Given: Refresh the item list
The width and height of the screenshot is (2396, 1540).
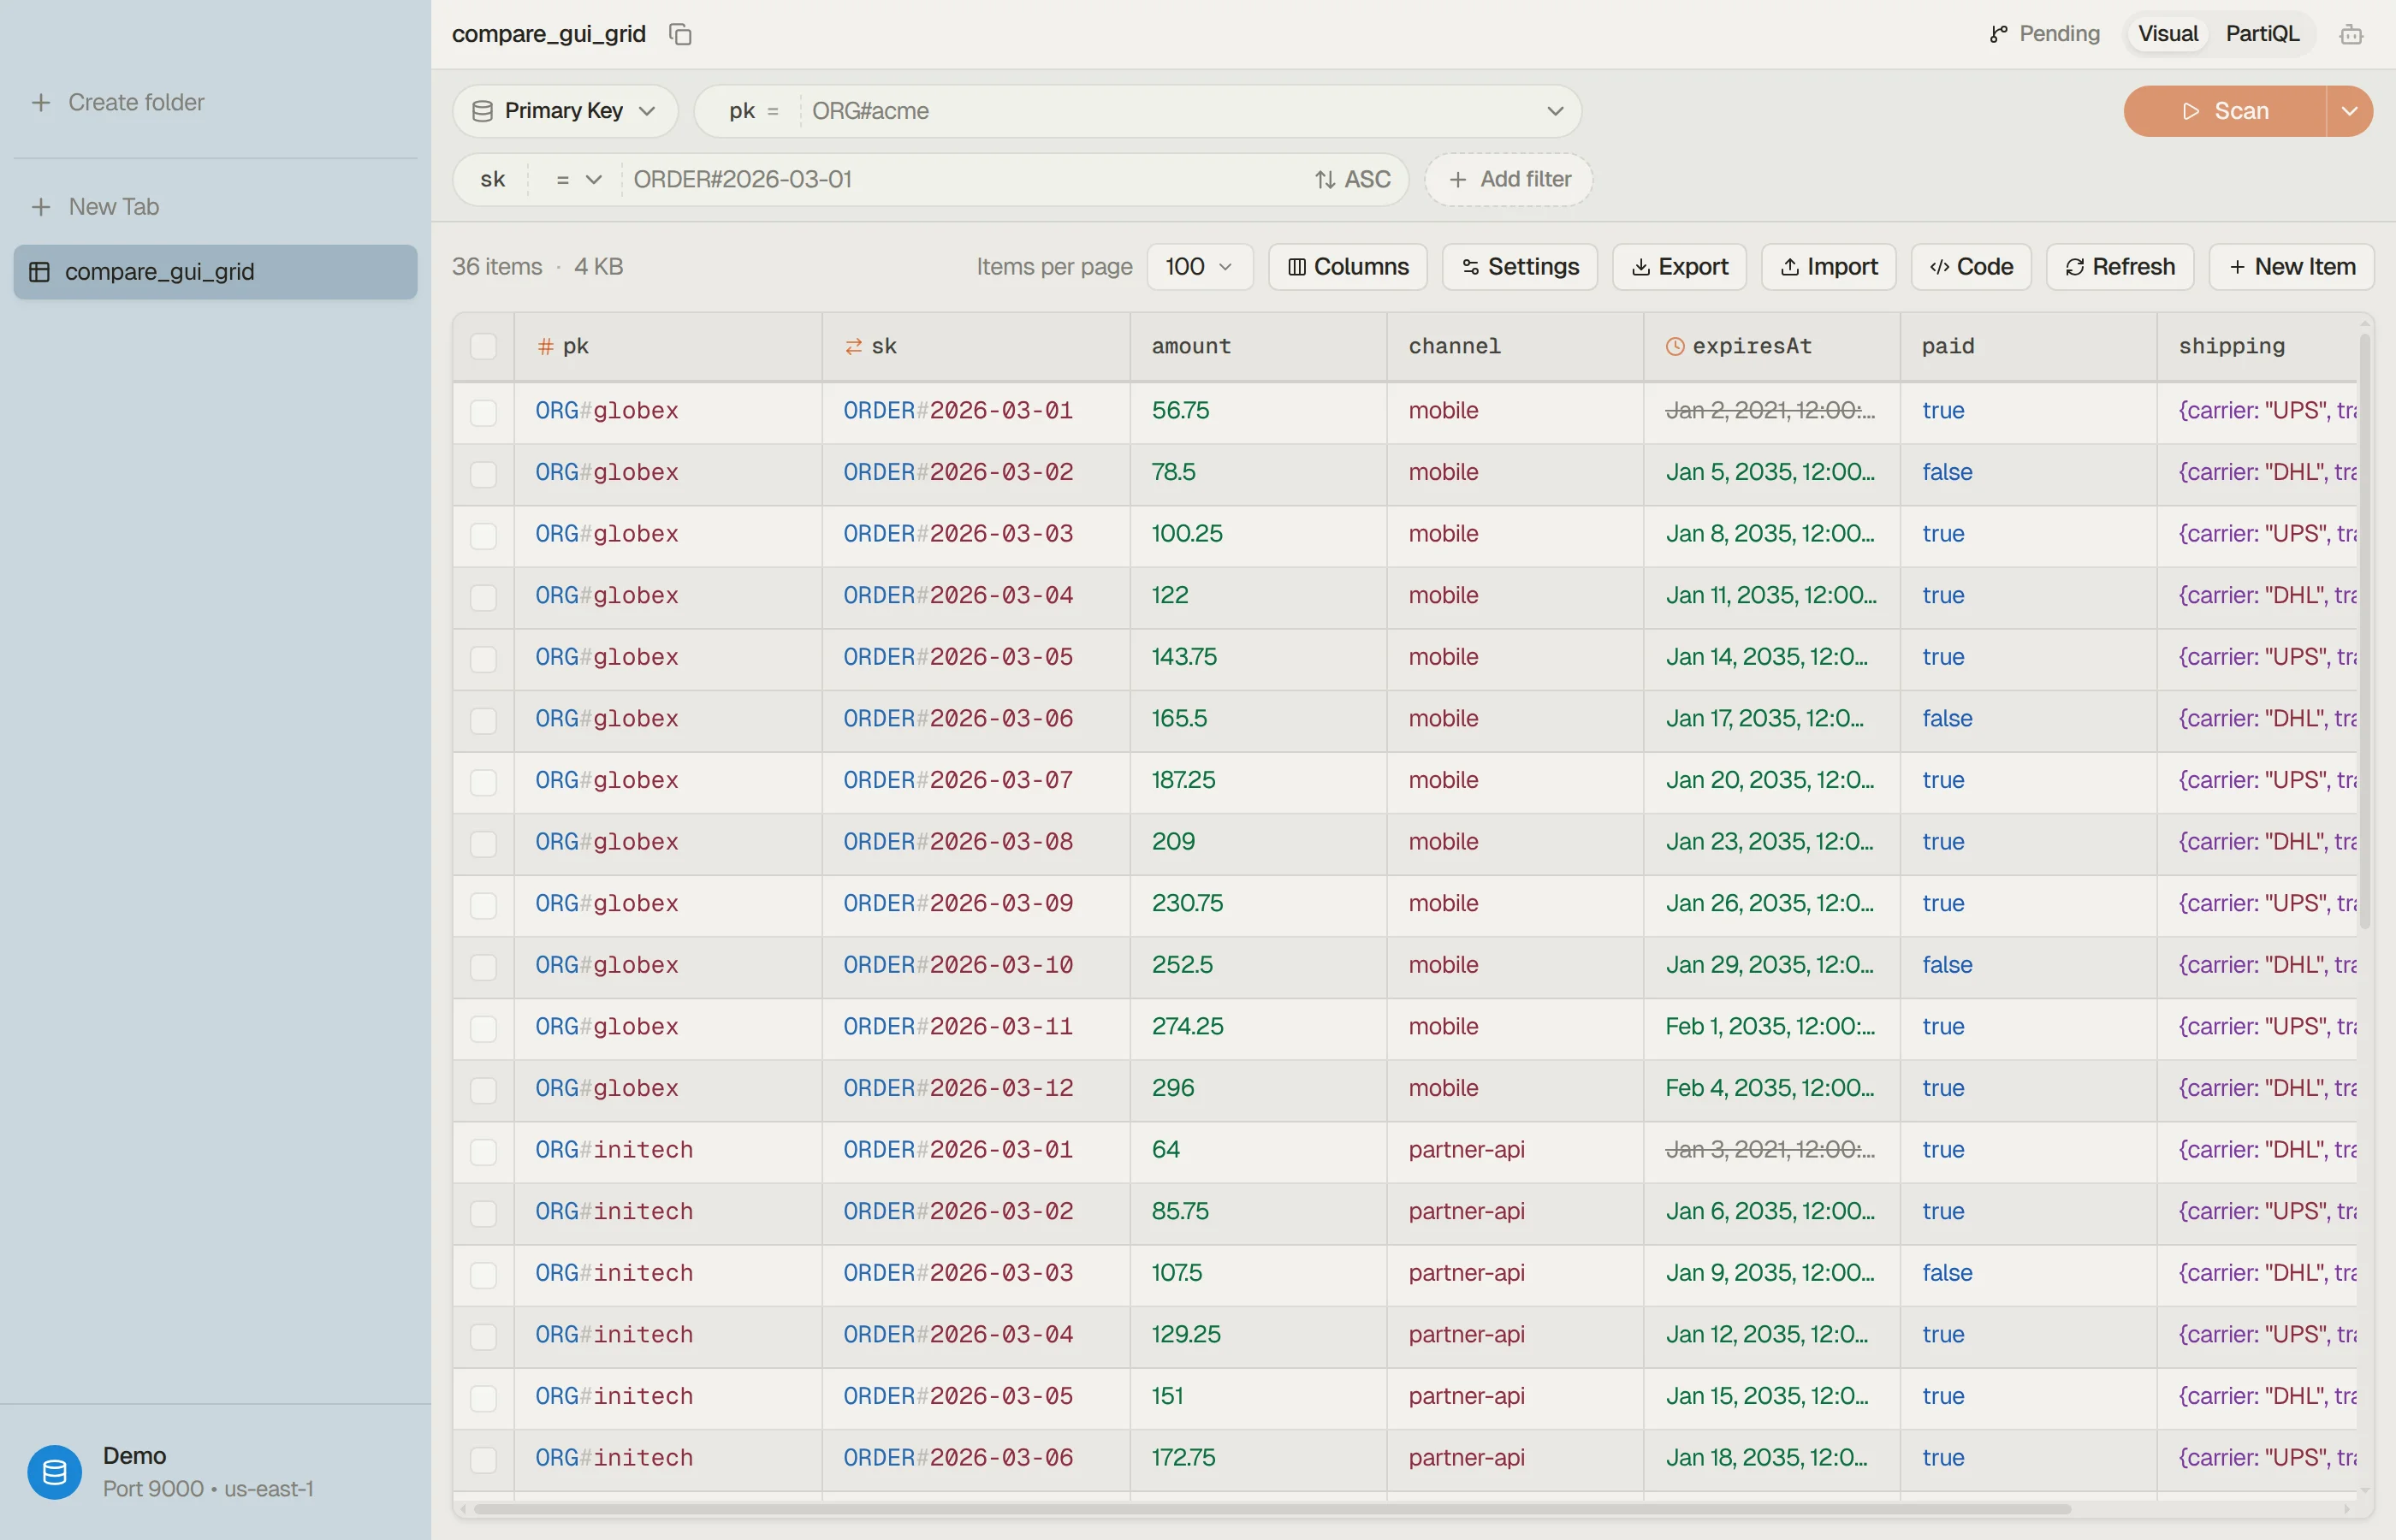Looking at the screenshot, I should pyautogui.click(x=2119, y=267).
